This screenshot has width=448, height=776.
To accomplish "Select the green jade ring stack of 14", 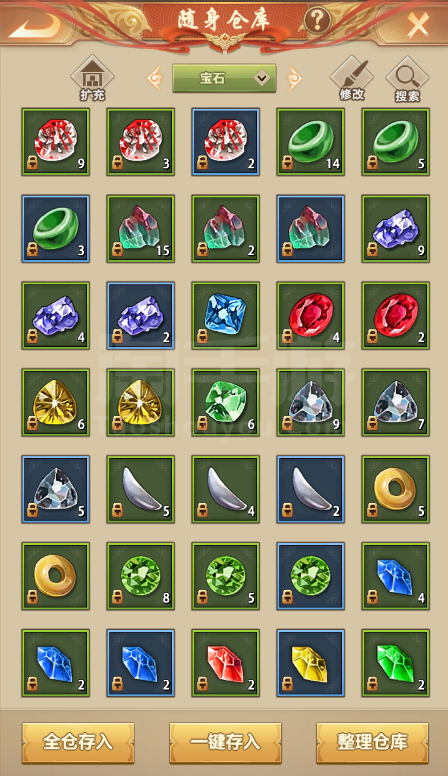I will (x=311, y=142).
